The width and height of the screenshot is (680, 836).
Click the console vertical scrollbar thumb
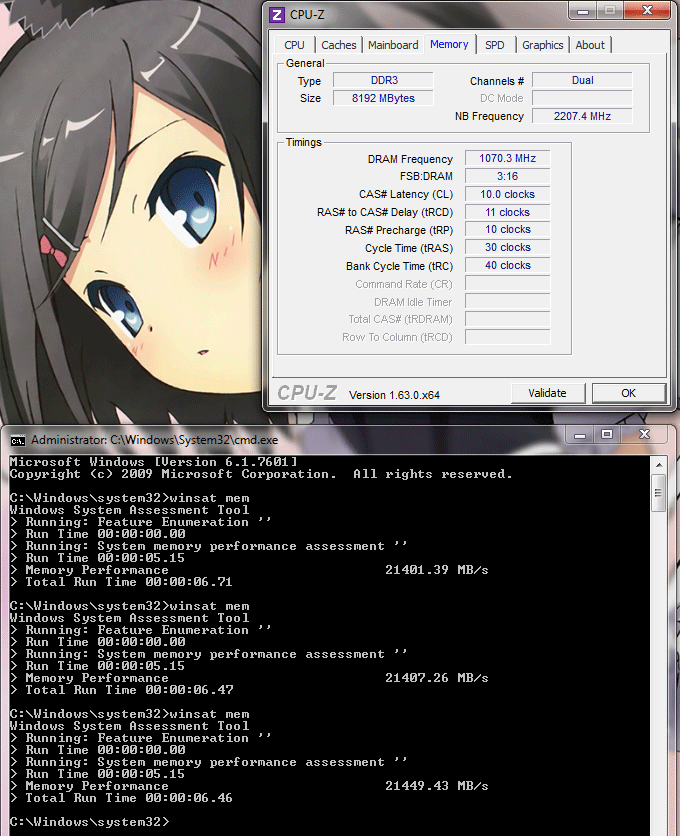coord(659,492)
